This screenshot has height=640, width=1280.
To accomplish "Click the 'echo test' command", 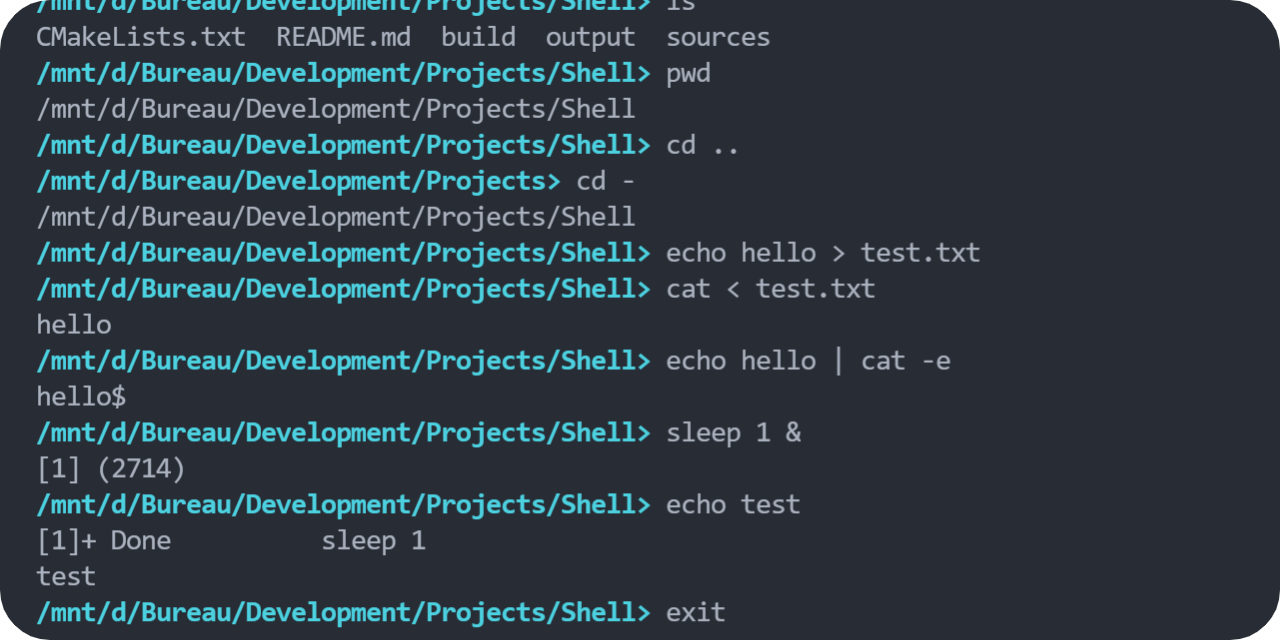I will [x=733, y=504].
